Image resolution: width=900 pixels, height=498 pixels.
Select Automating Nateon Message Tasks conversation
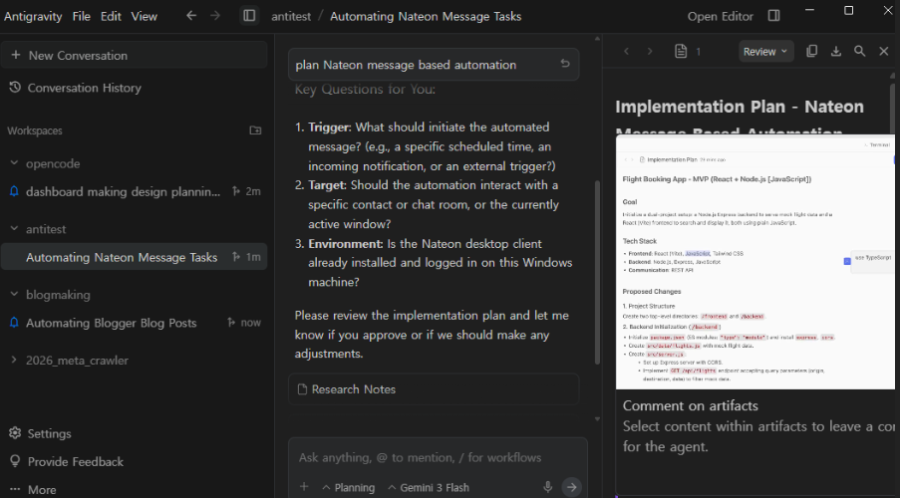point(134,257)
